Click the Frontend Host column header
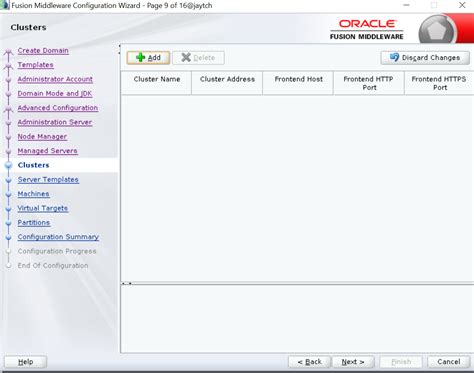The width and height of the screenshot is (474, 373). point(298,83)
